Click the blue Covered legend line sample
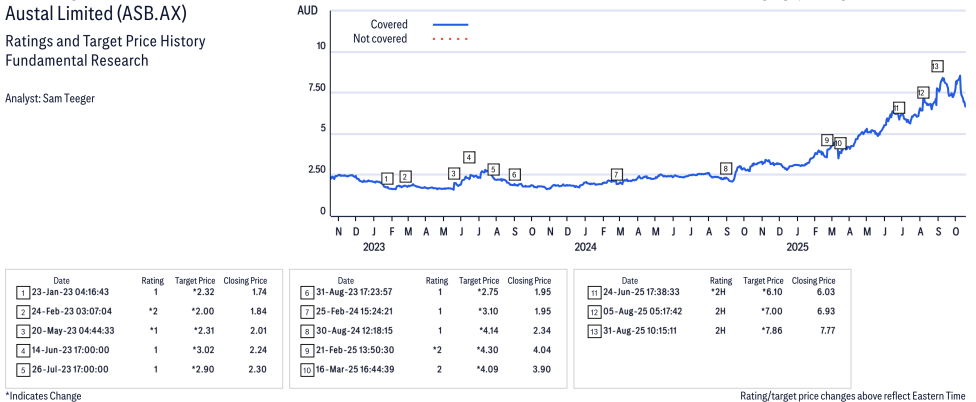 pyautogui.click(x=451, y=24)
